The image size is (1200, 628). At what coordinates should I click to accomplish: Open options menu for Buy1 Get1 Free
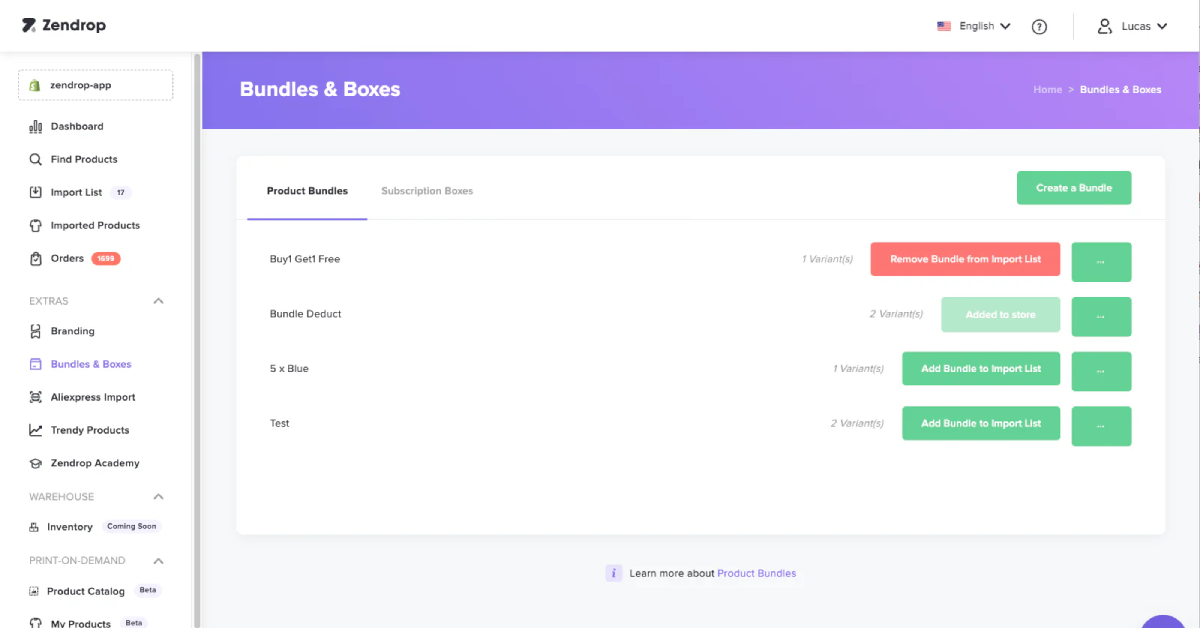(x=1101, y=262)
